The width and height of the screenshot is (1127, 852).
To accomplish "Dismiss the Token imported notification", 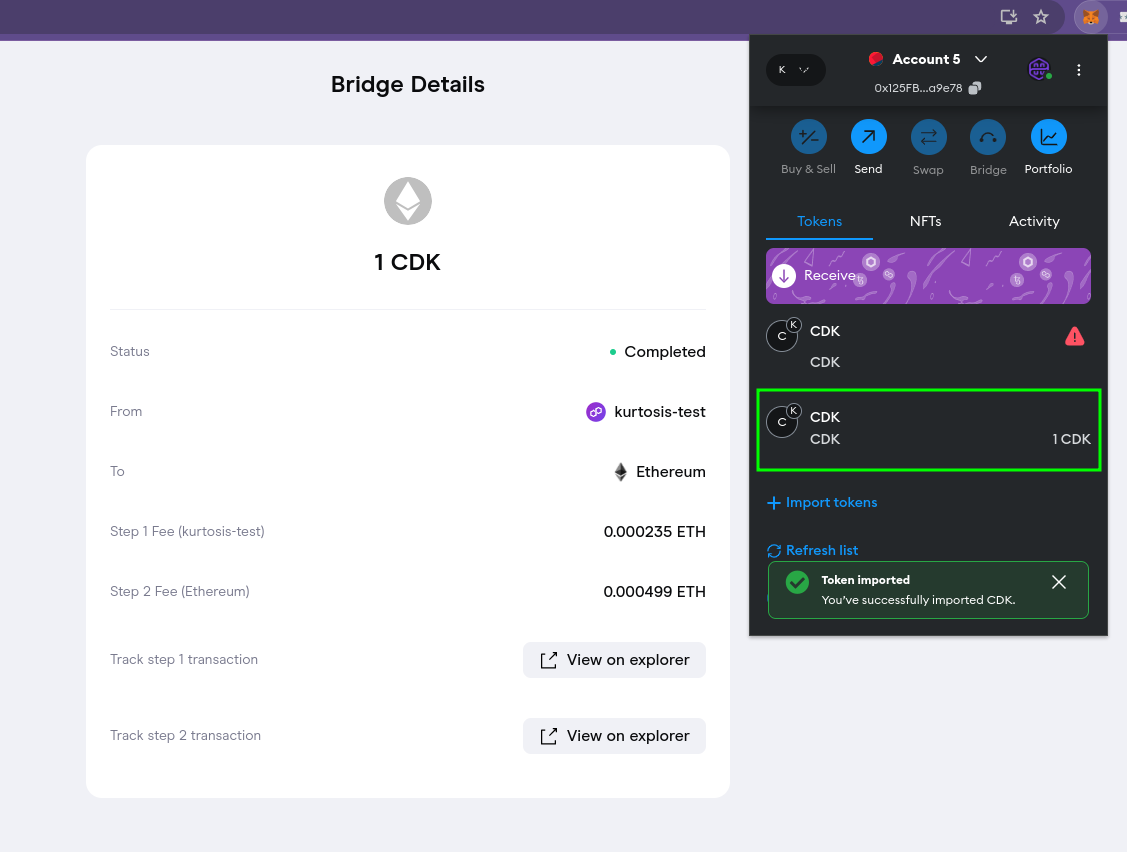I will [1059, 582].
